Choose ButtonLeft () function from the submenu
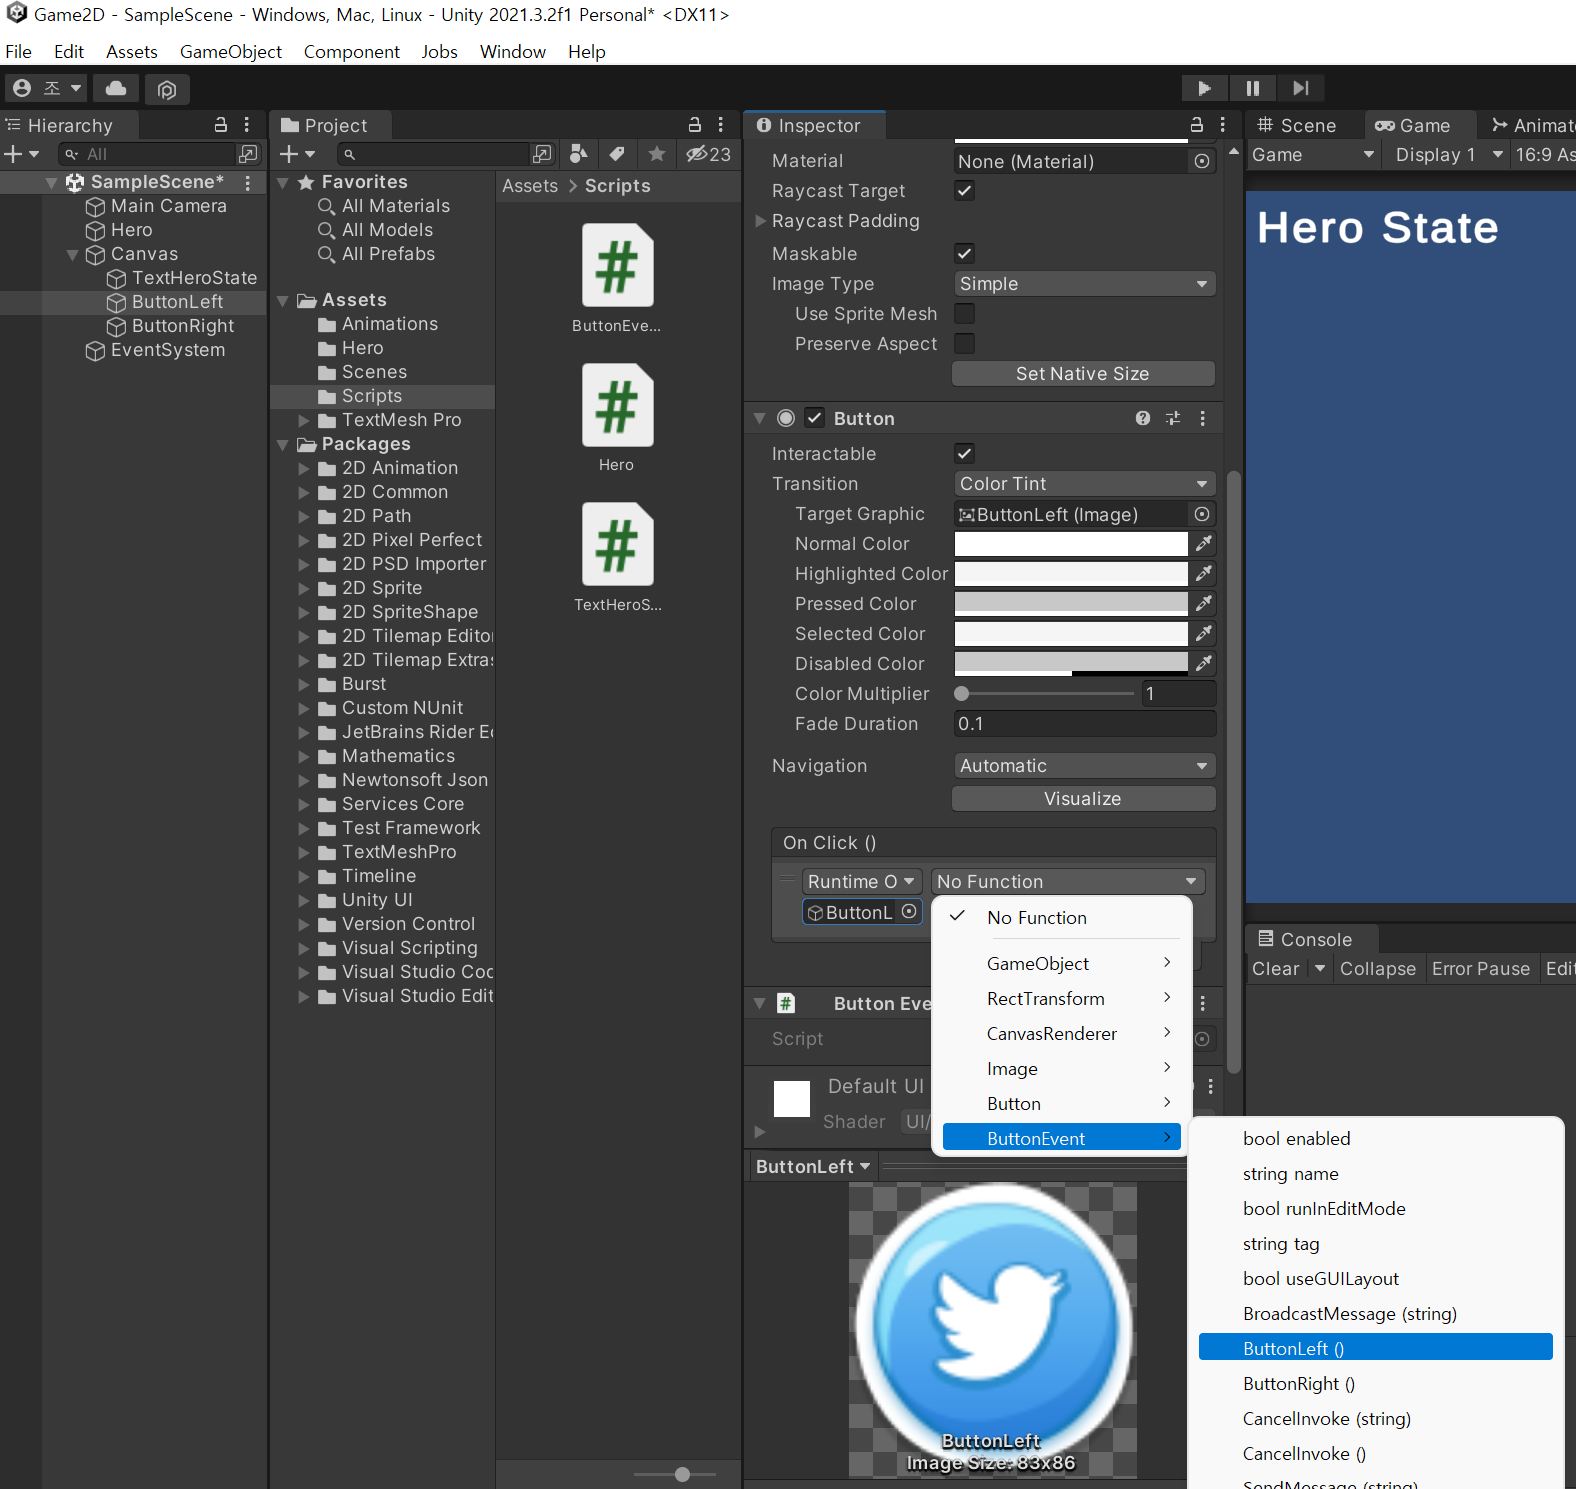The image size is (1576, 1489). [1376, 1348]
